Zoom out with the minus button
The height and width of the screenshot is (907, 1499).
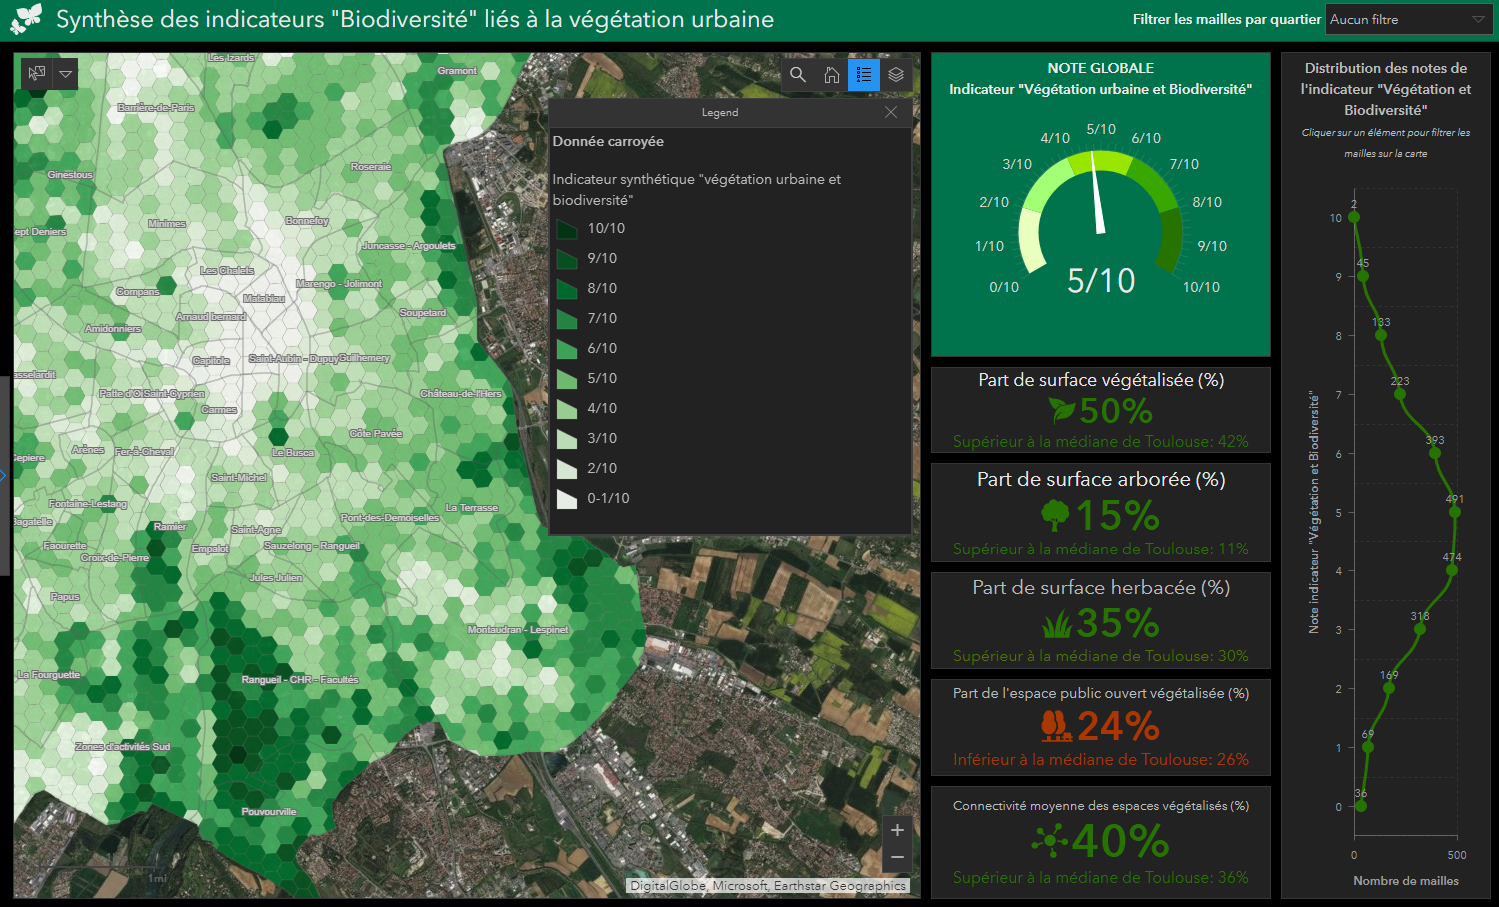[x=896, y=857]
